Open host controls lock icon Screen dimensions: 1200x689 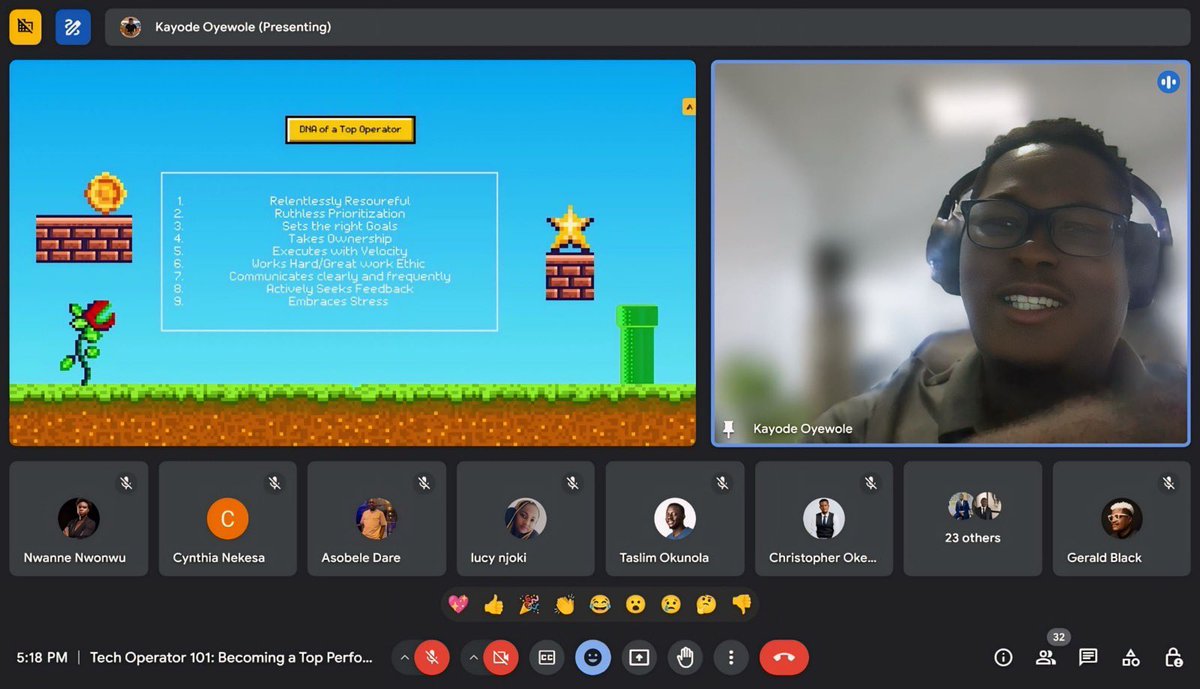point(1174,657)
